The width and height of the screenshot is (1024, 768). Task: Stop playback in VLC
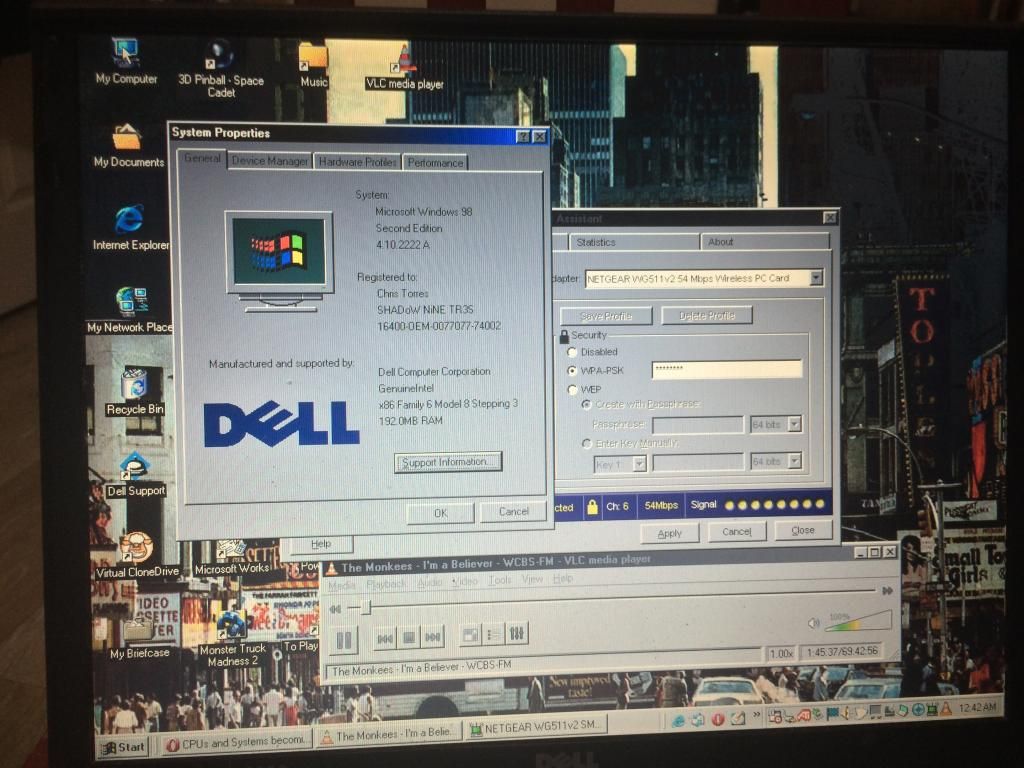click(409, 637)
